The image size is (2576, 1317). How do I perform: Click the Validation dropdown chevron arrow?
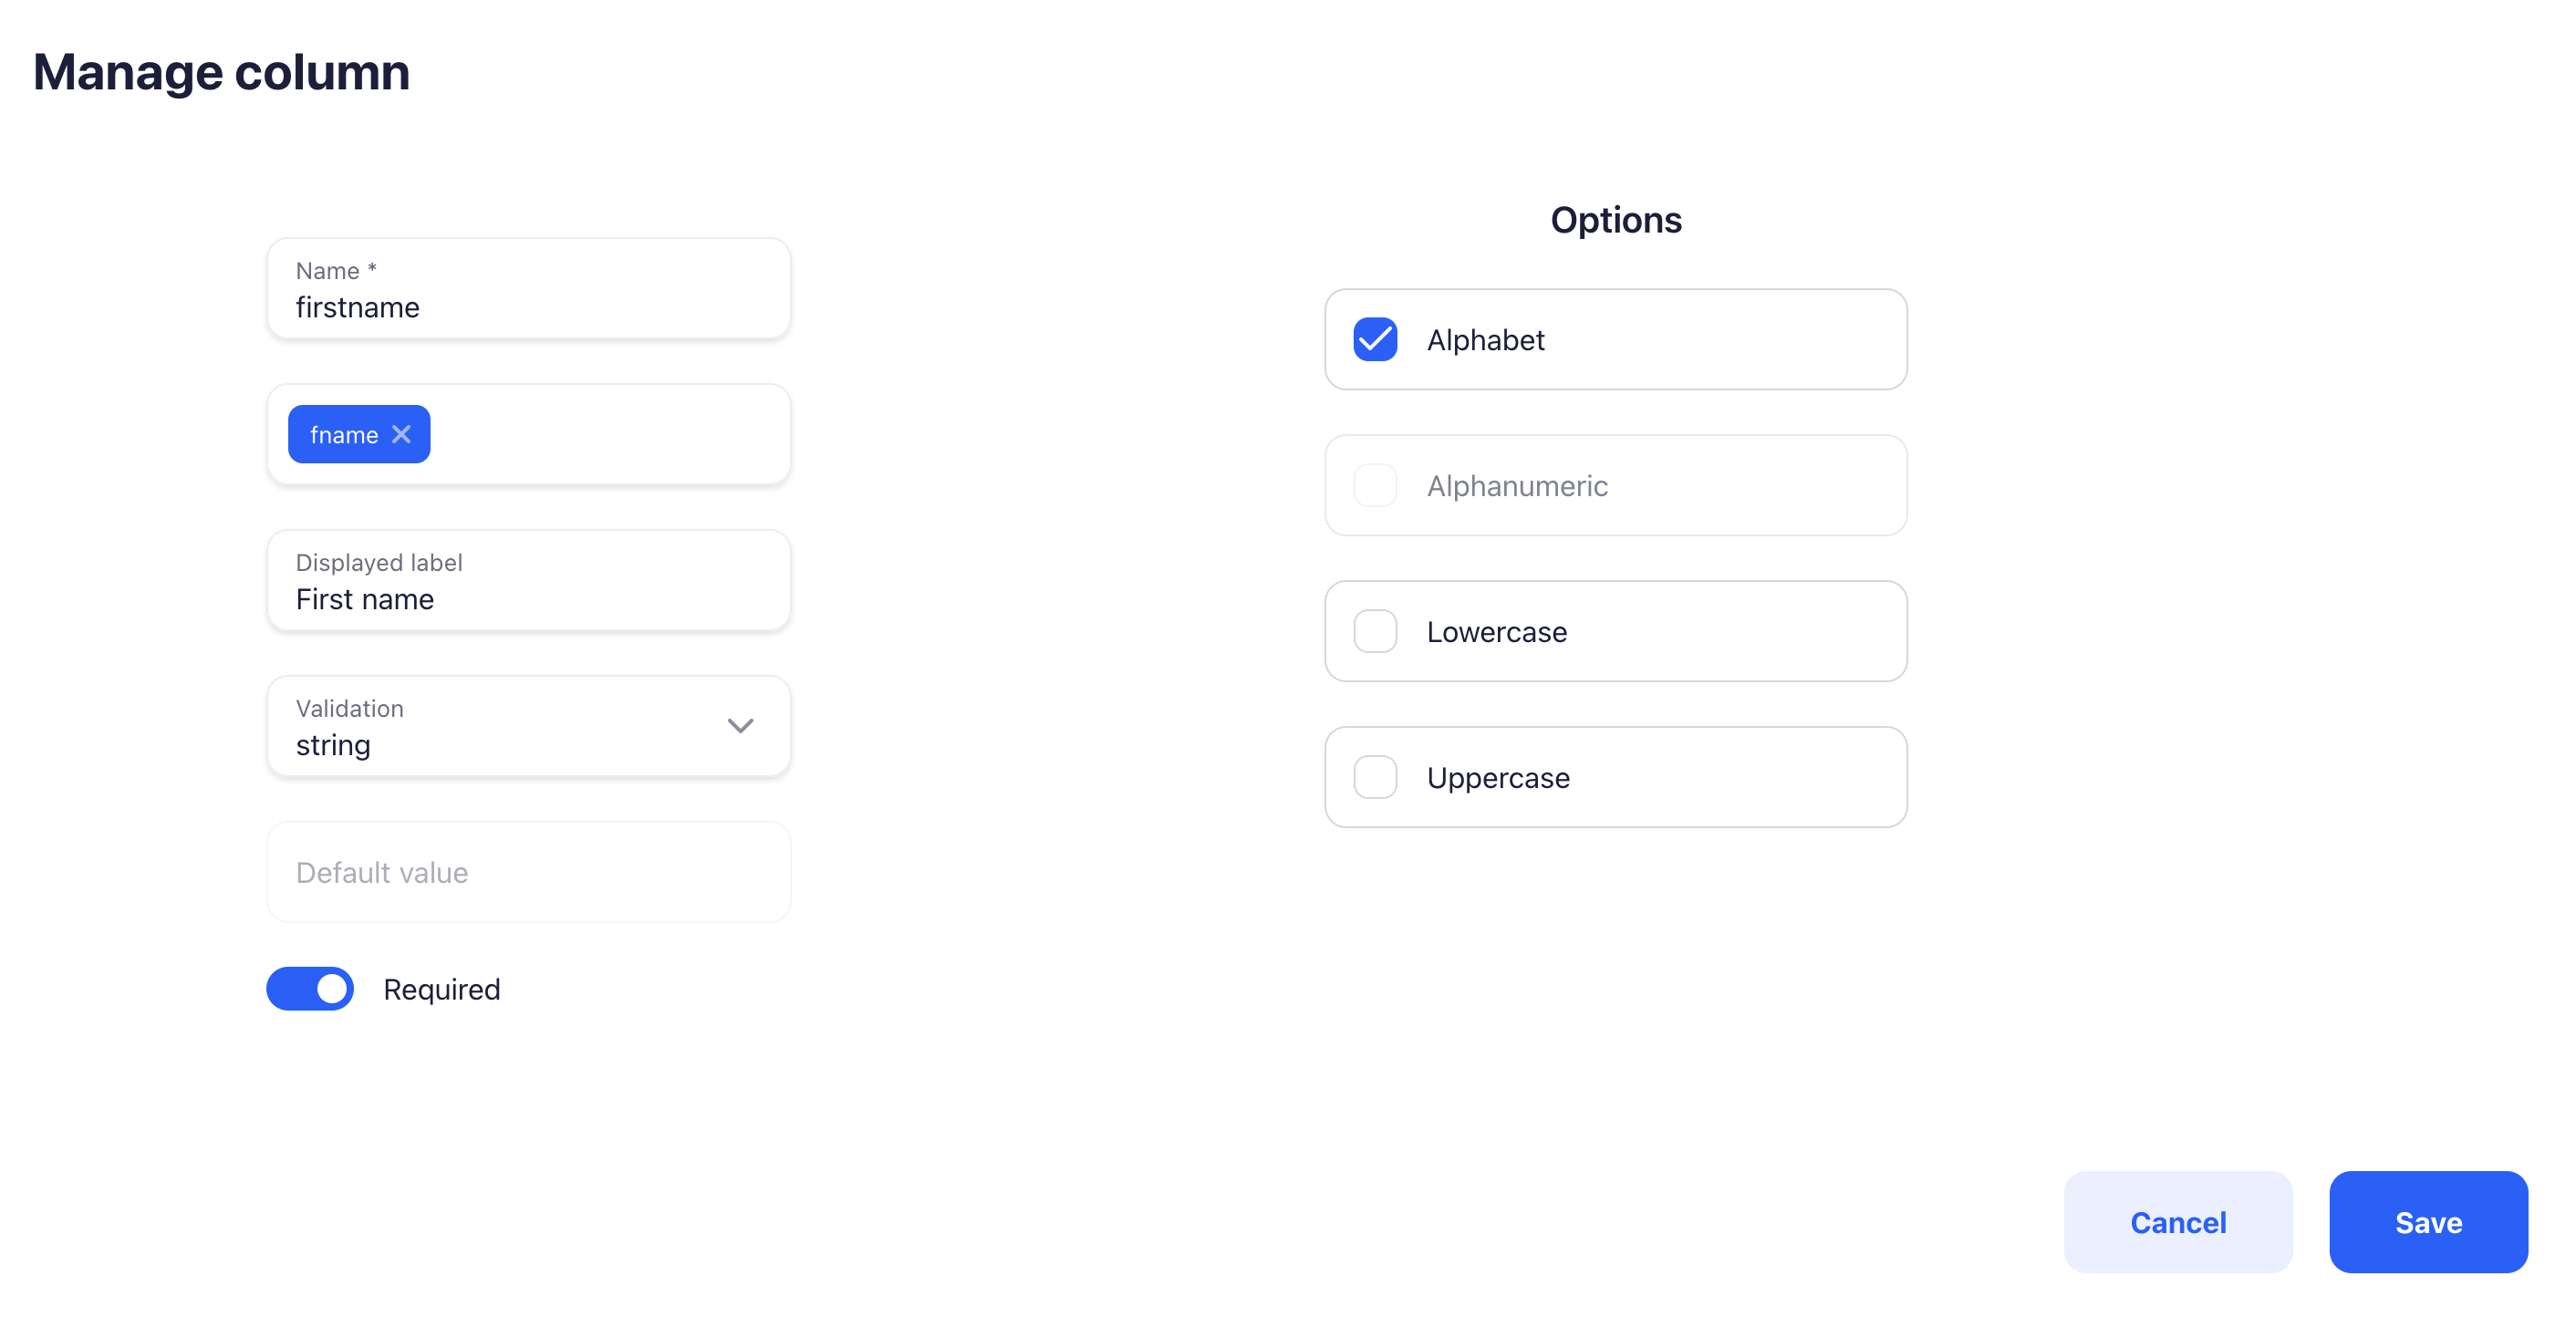click(x=739, y=726)
